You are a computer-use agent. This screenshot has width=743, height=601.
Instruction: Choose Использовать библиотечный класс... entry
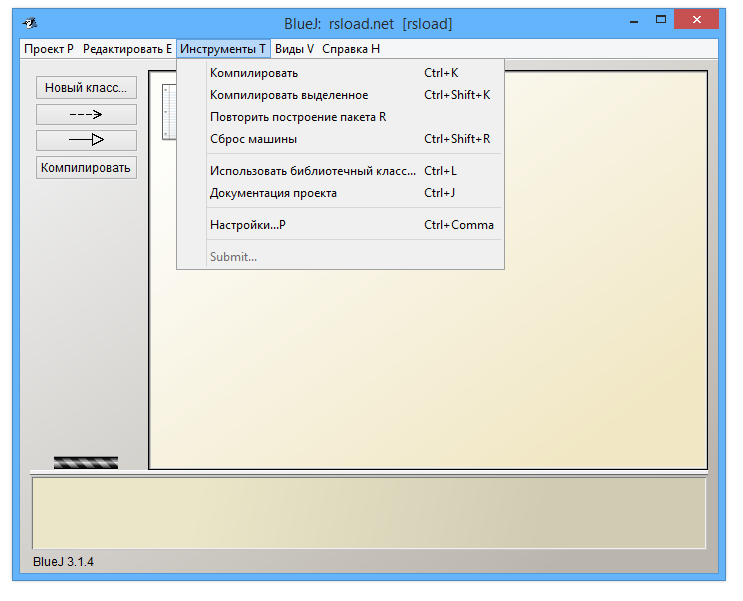coord(340,171)
